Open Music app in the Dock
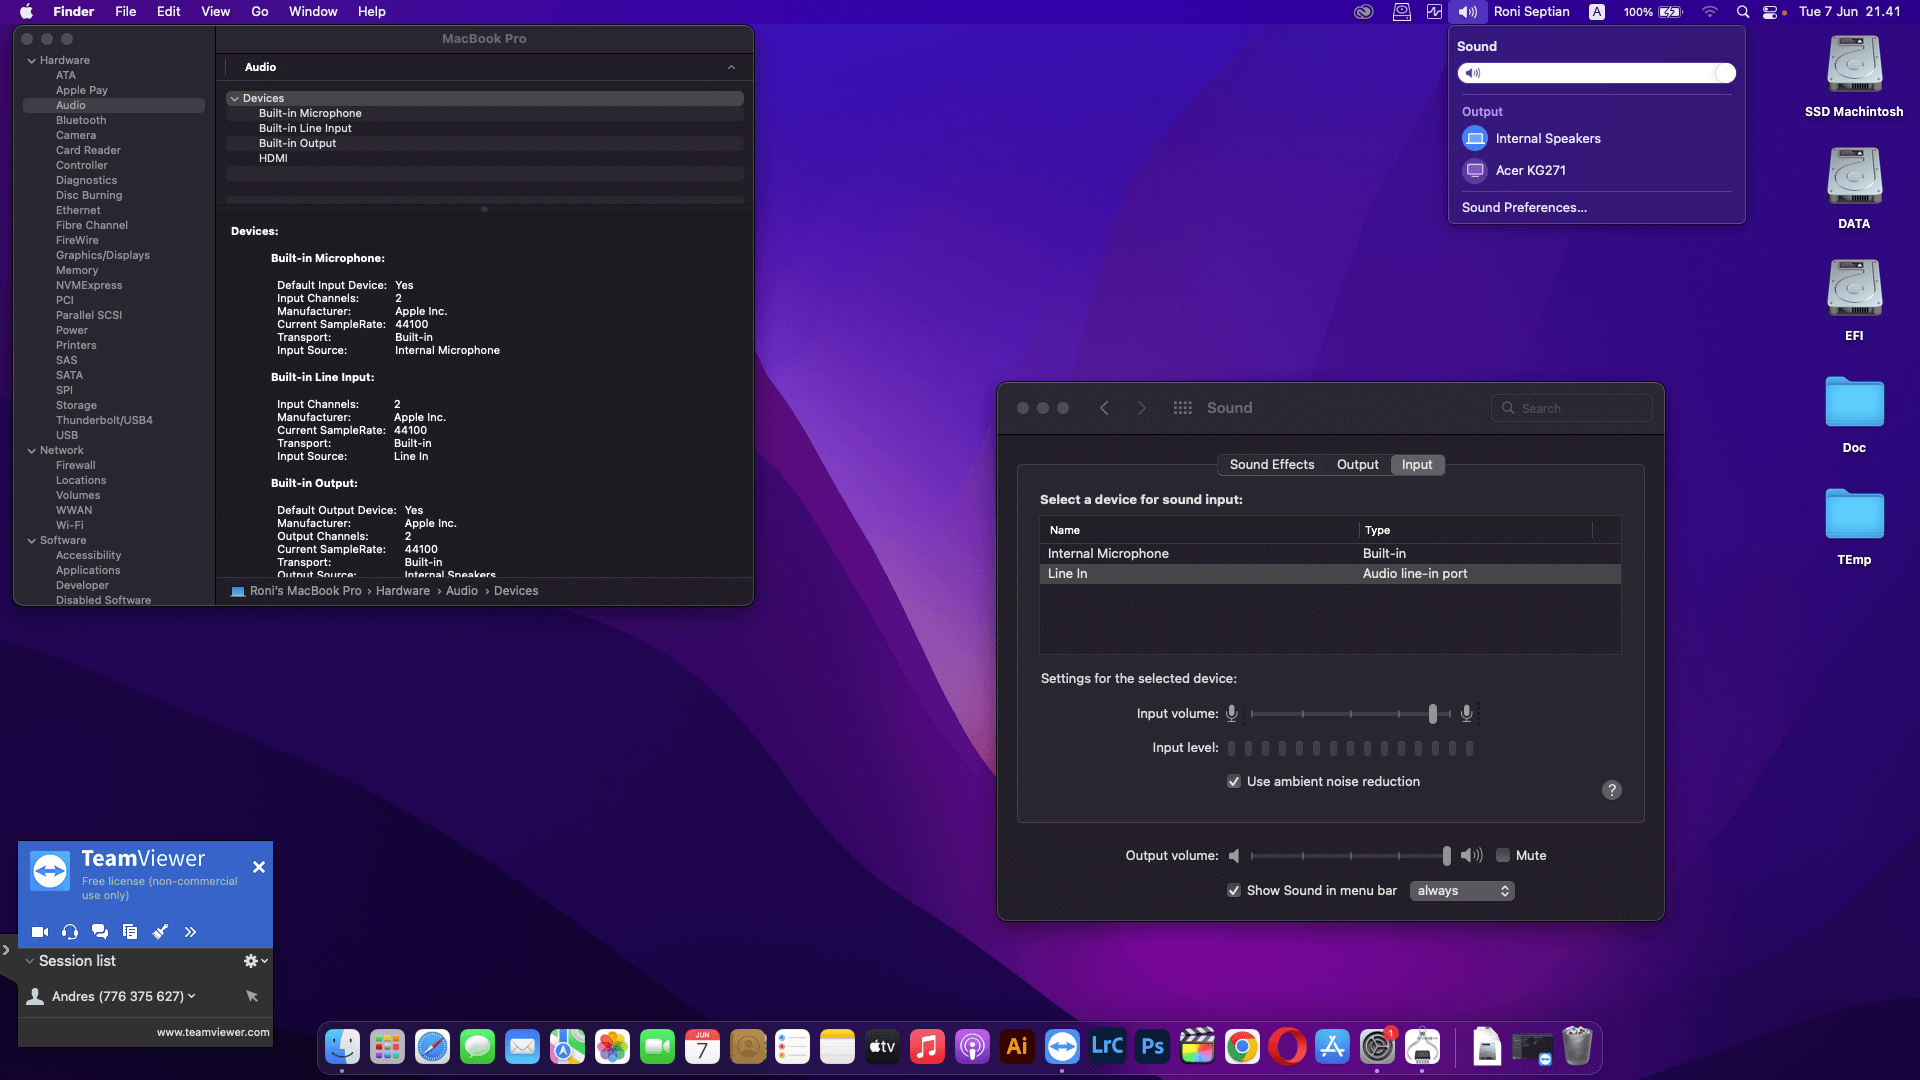The width and height of the screenshot is (1920, 1080). click(927, 1047)
